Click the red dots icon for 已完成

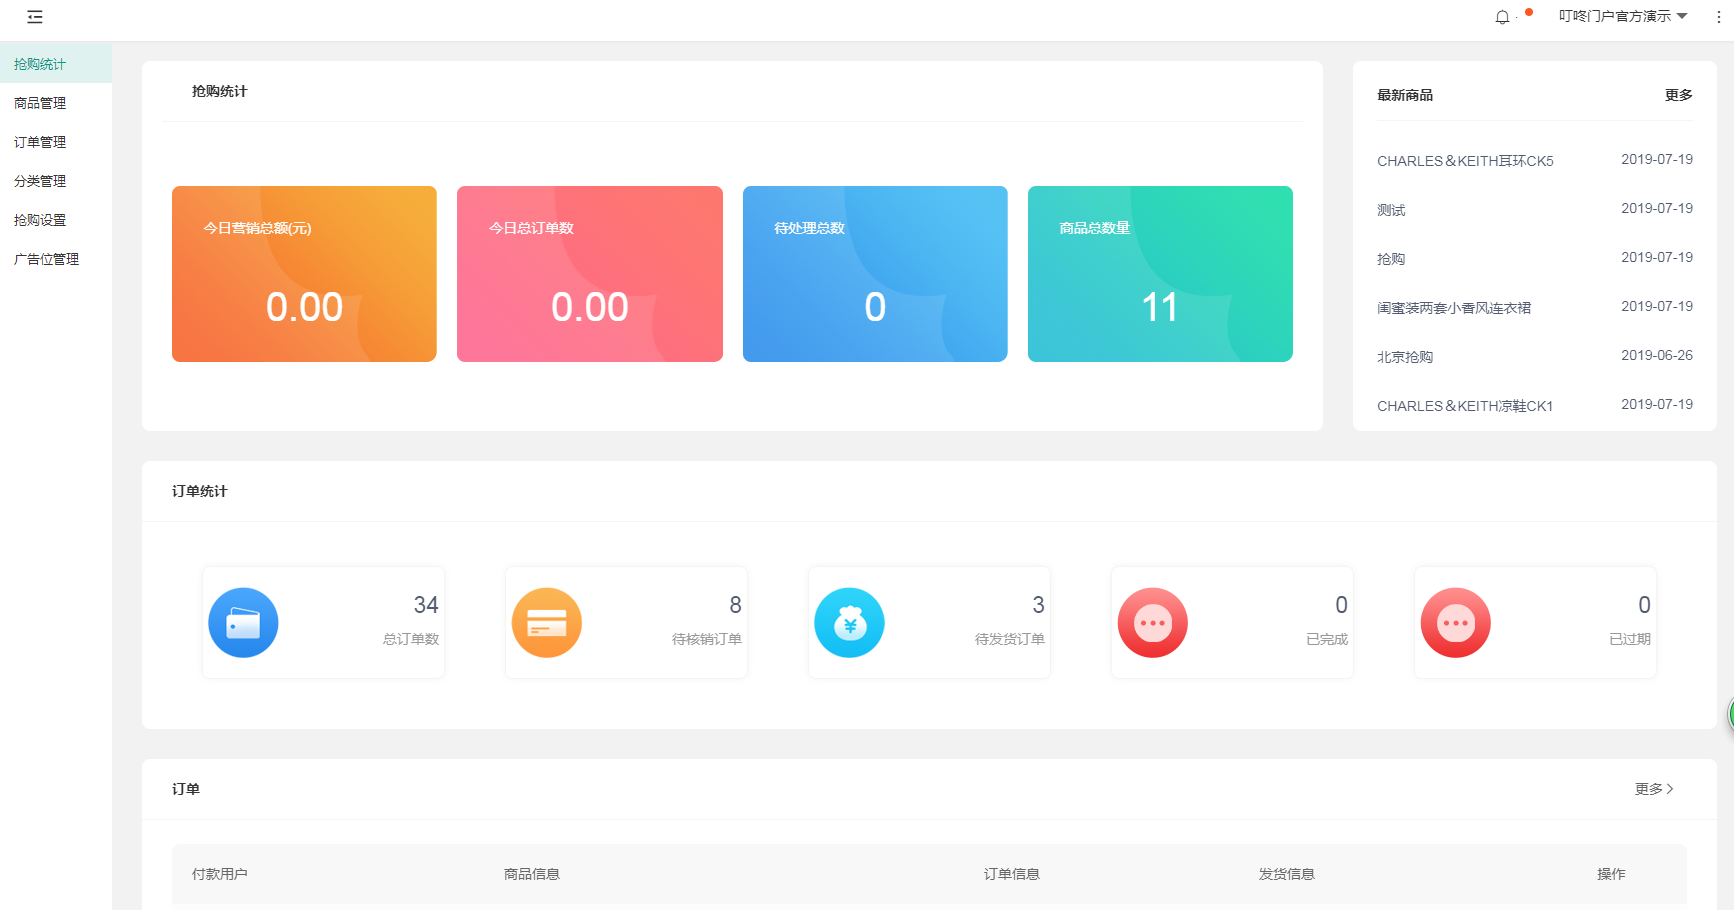coord(1153,623)
